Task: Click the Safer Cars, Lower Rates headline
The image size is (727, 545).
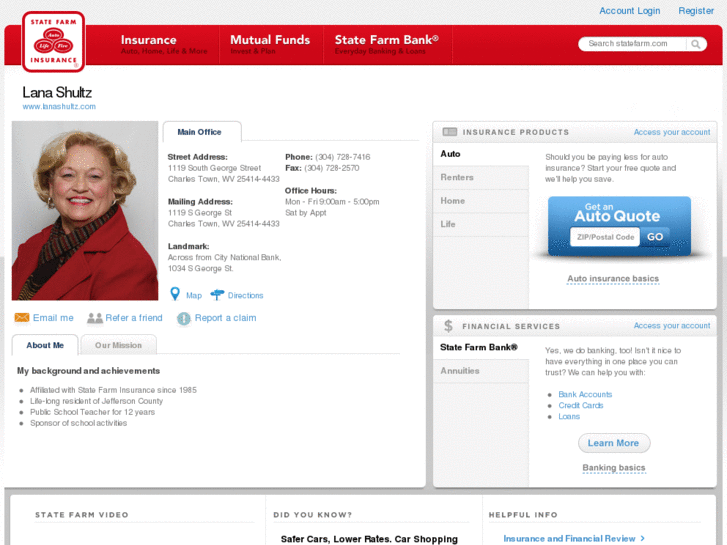Action: (369, 539)
